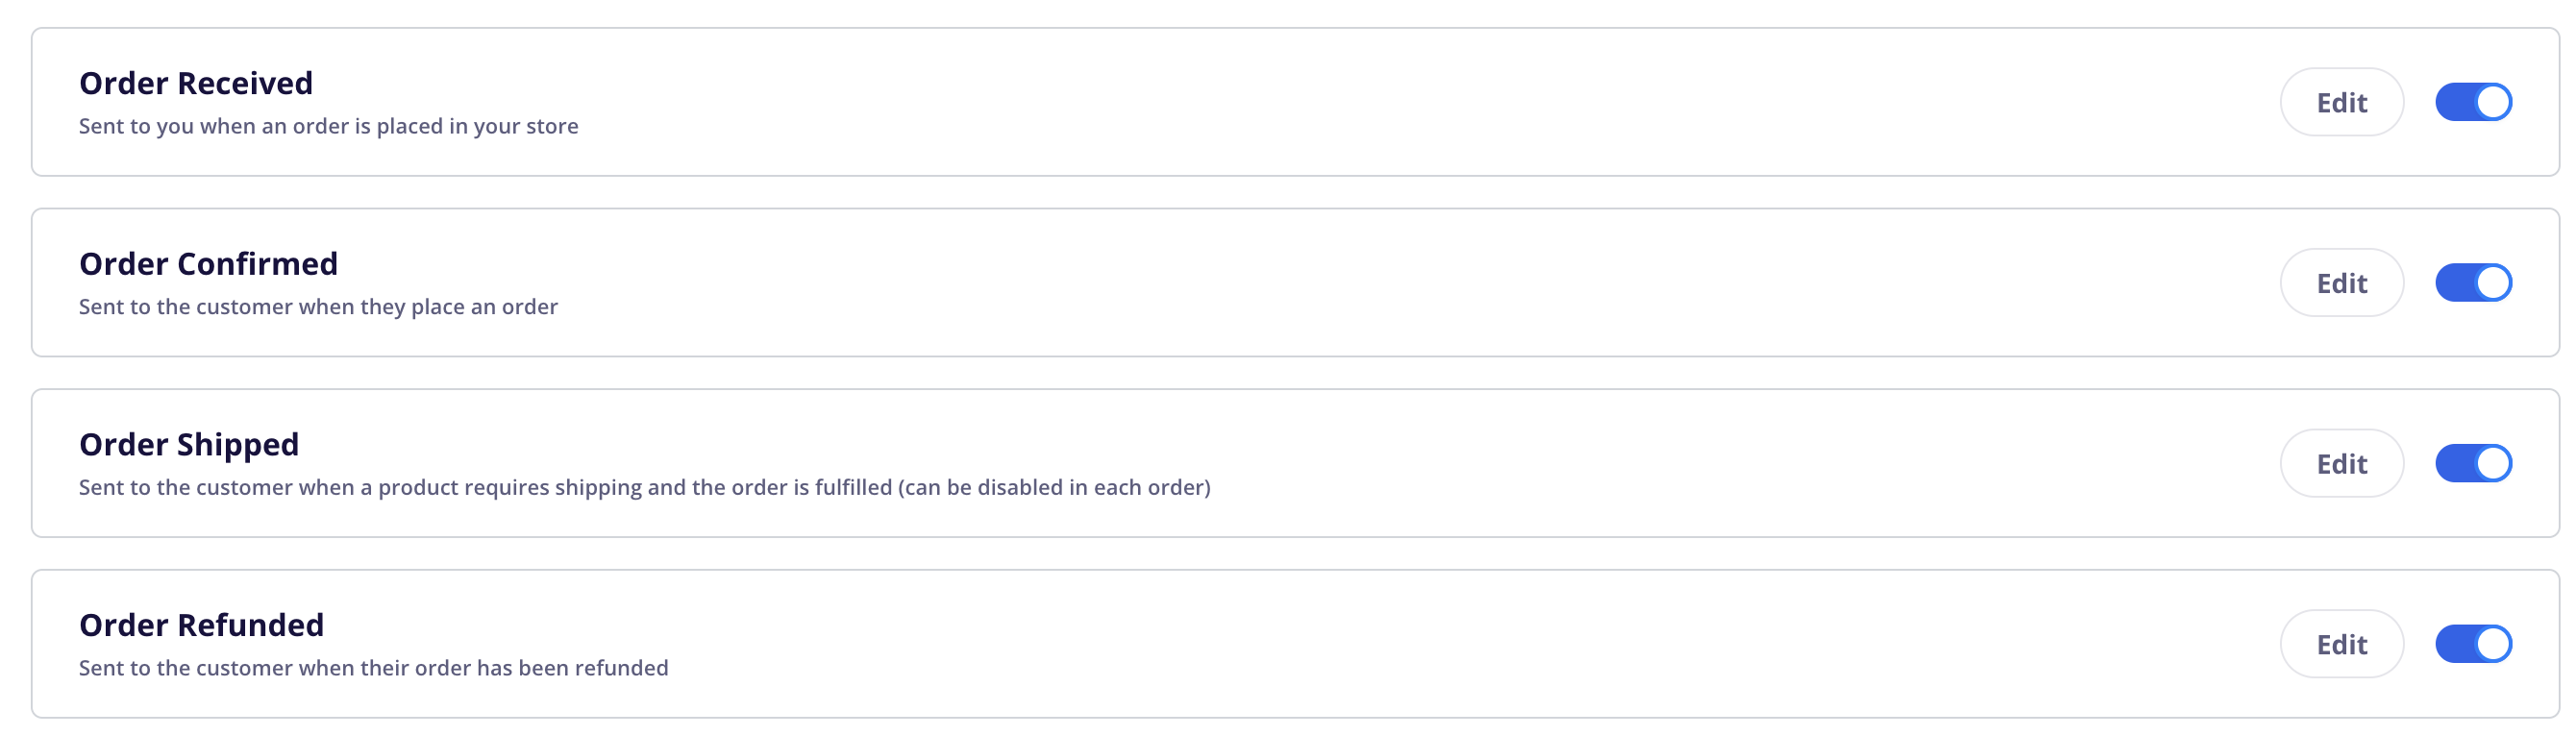2576x736 pixels.
Task: Click blank middle of Order Refunded card
Action: tap(1400, 644)
